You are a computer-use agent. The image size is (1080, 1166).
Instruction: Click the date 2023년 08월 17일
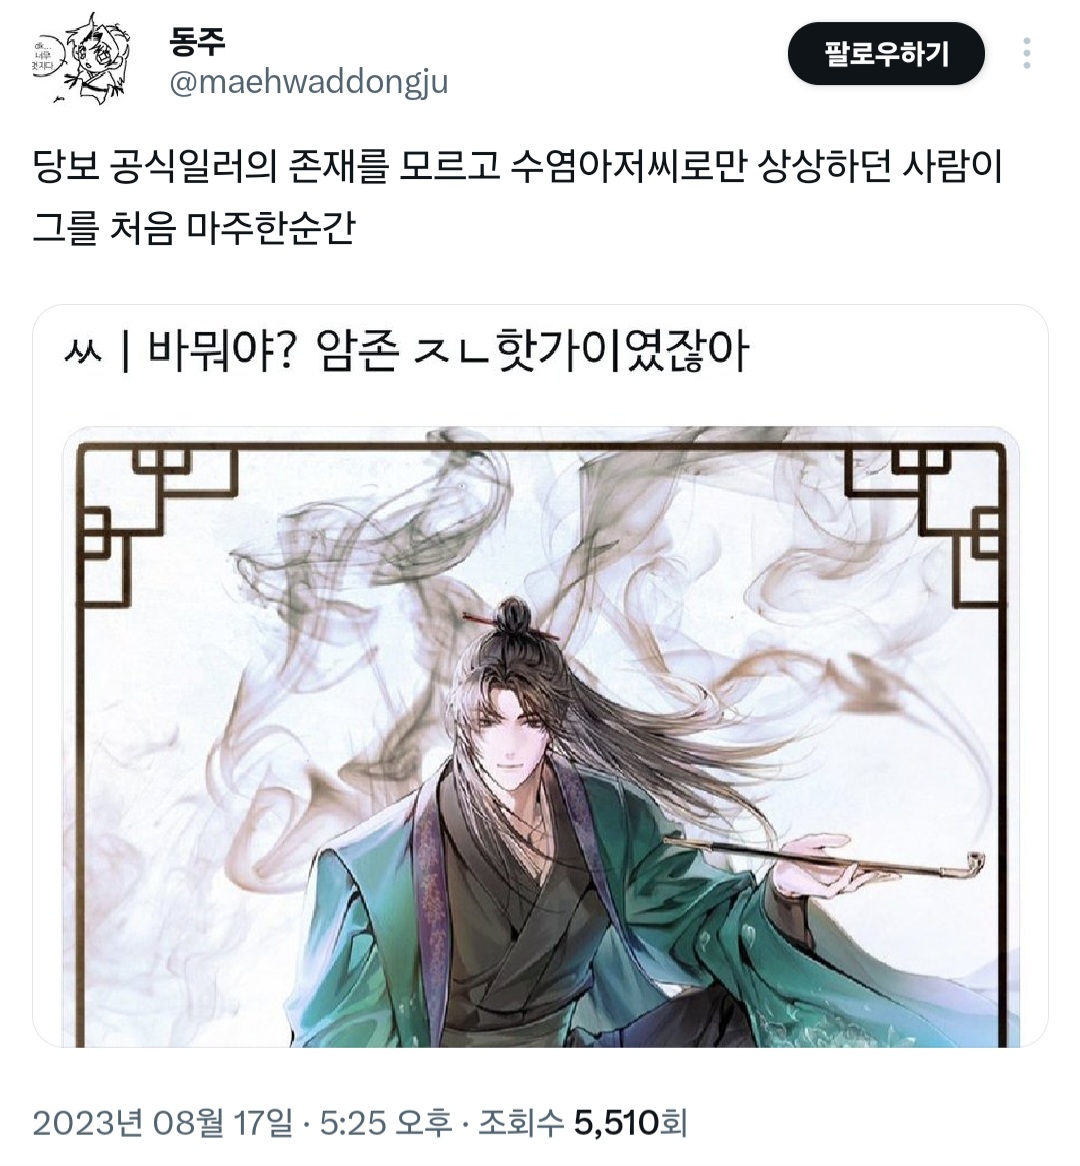(x=162, y=1122)
